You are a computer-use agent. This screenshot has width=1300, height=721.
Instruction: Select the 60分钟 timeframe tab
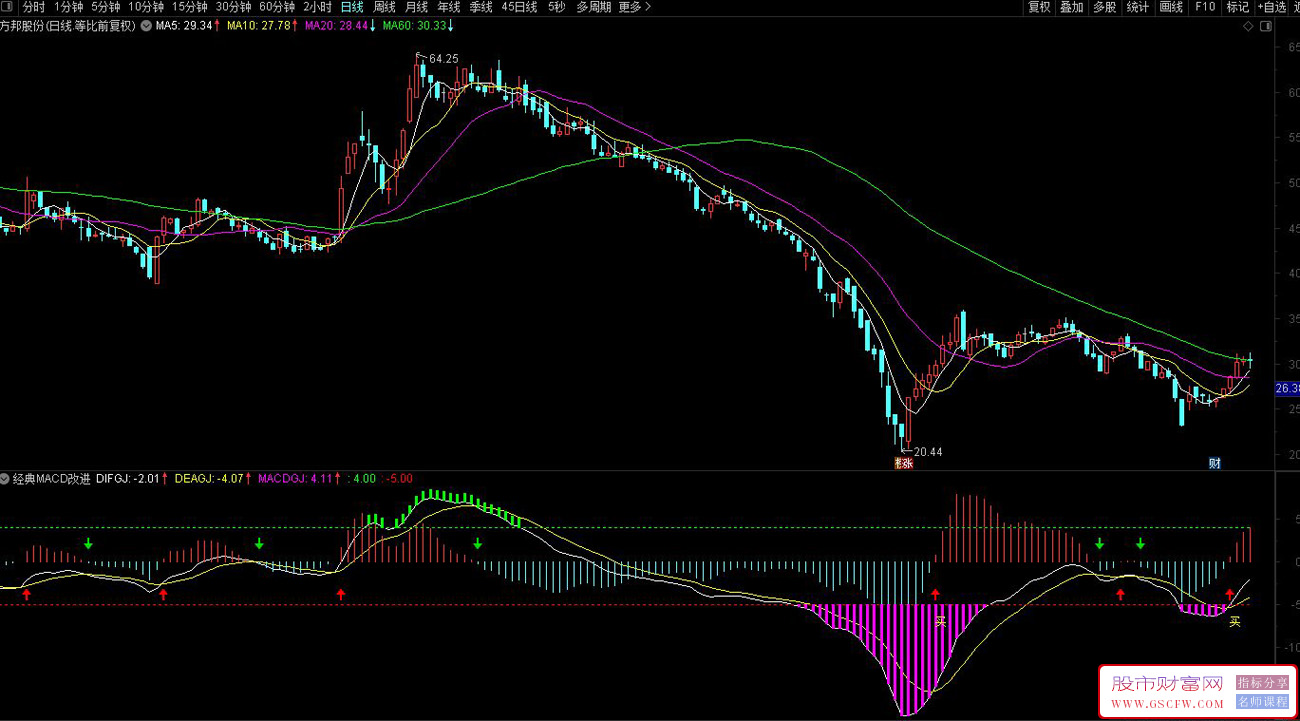(277, 7)
